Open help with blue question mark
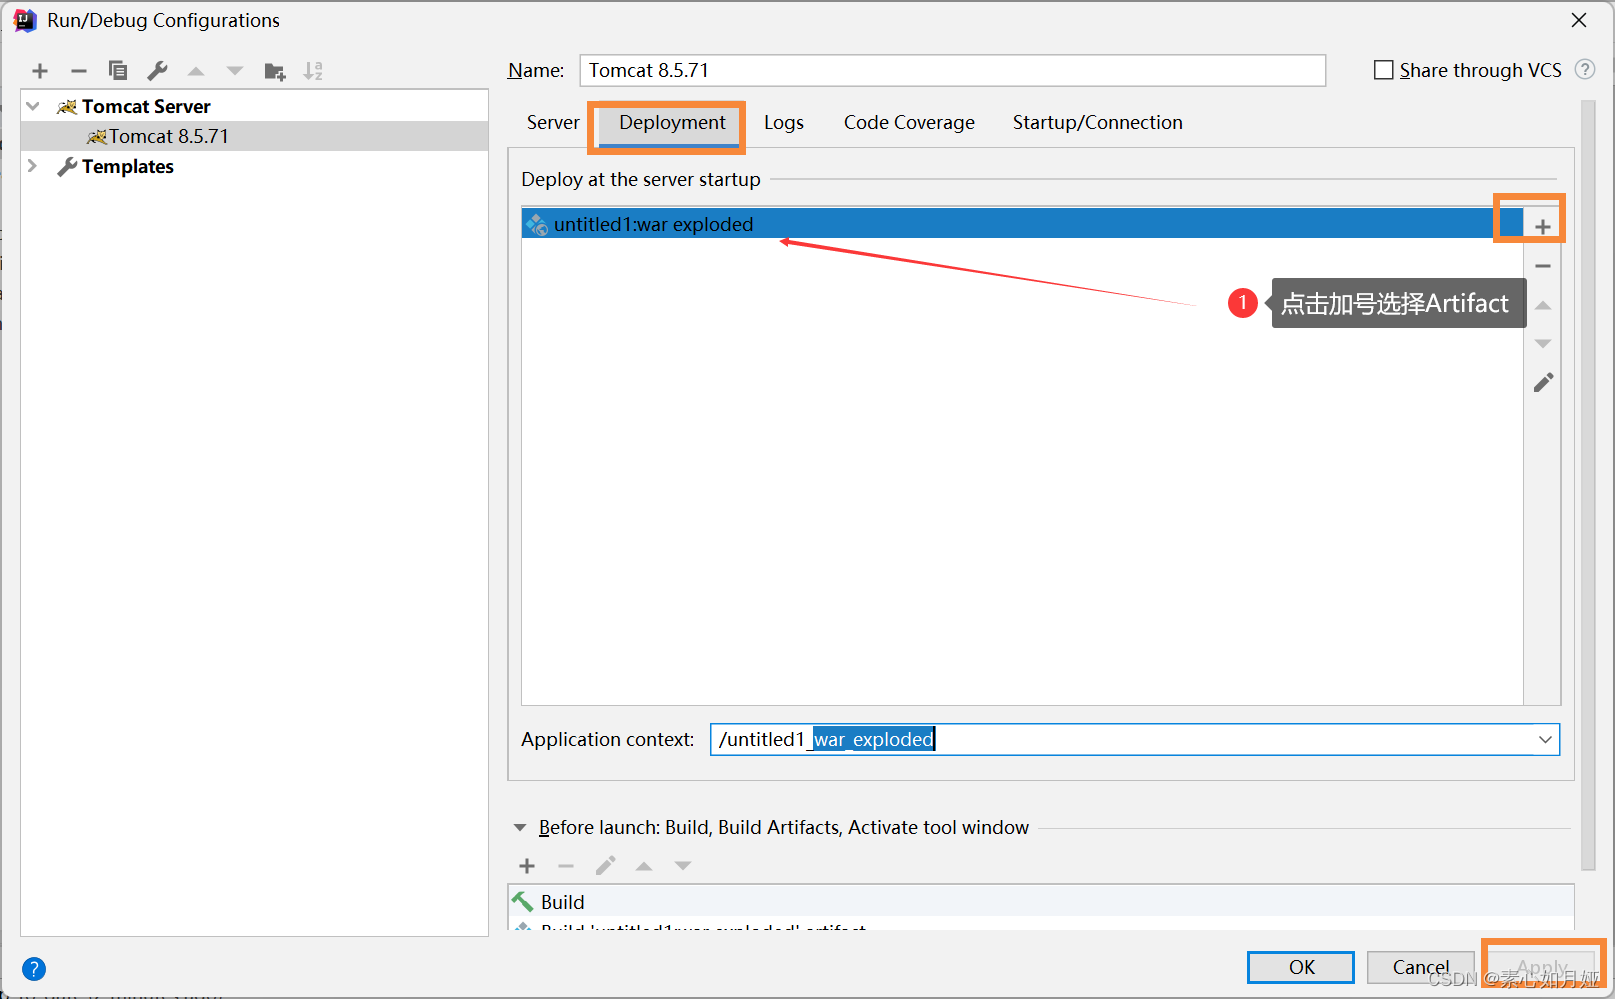The image size is (1615, 999). coord(34,969)
